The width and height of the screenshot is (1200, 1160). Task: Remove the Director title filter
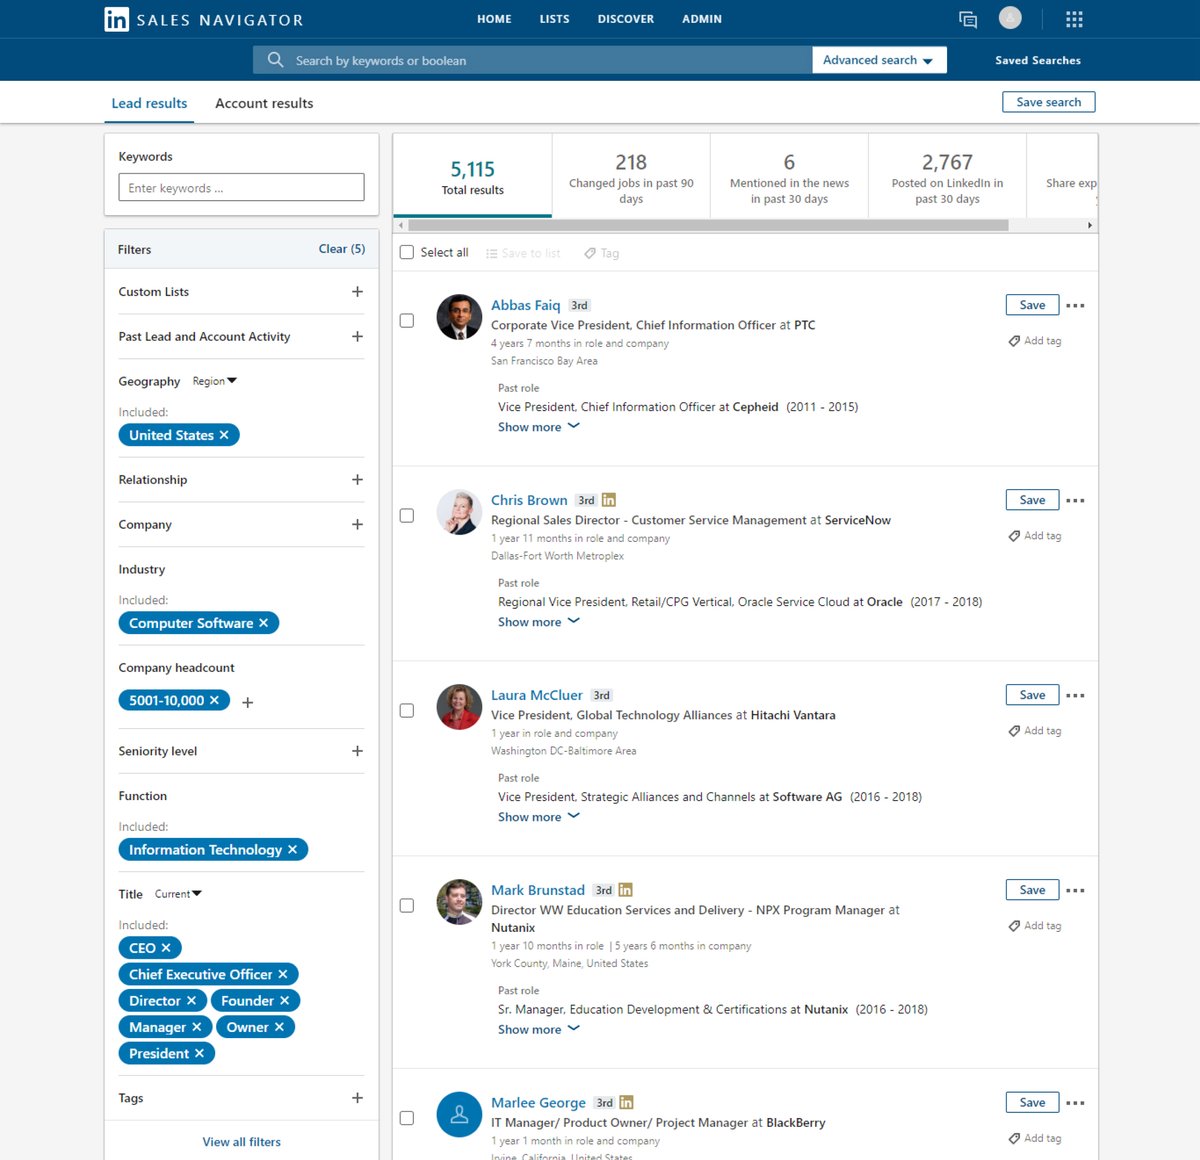tap(191, 1001)
